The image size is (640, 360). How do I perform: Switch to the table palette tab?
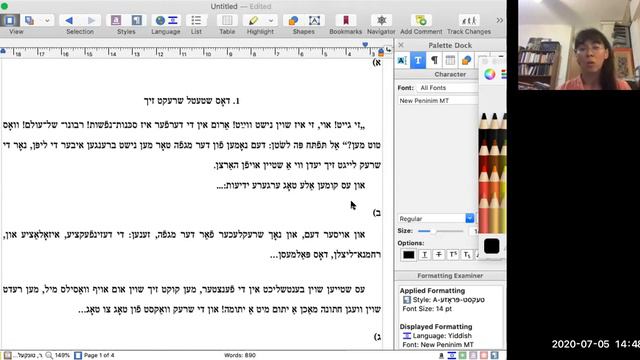[x=450, y=60]
